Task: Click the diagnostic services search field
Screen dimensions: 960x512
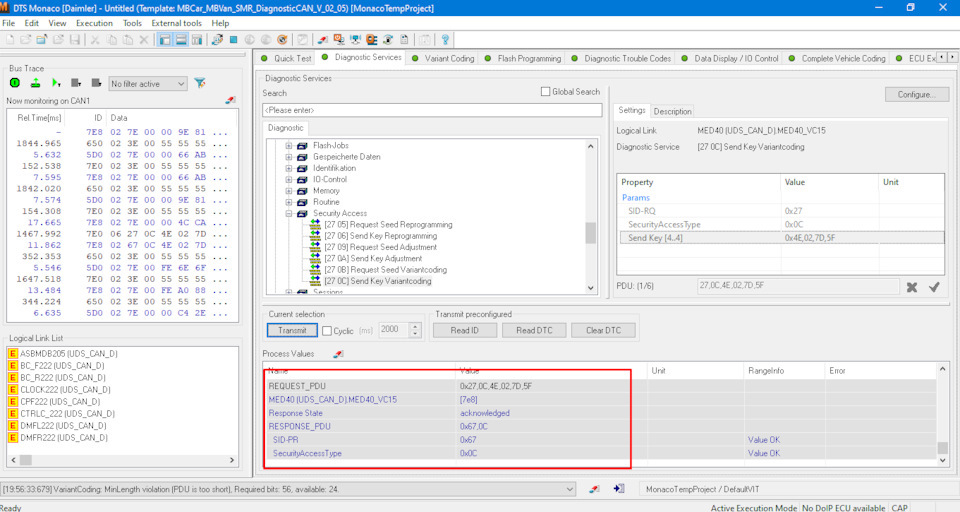Action: point(432,110)
